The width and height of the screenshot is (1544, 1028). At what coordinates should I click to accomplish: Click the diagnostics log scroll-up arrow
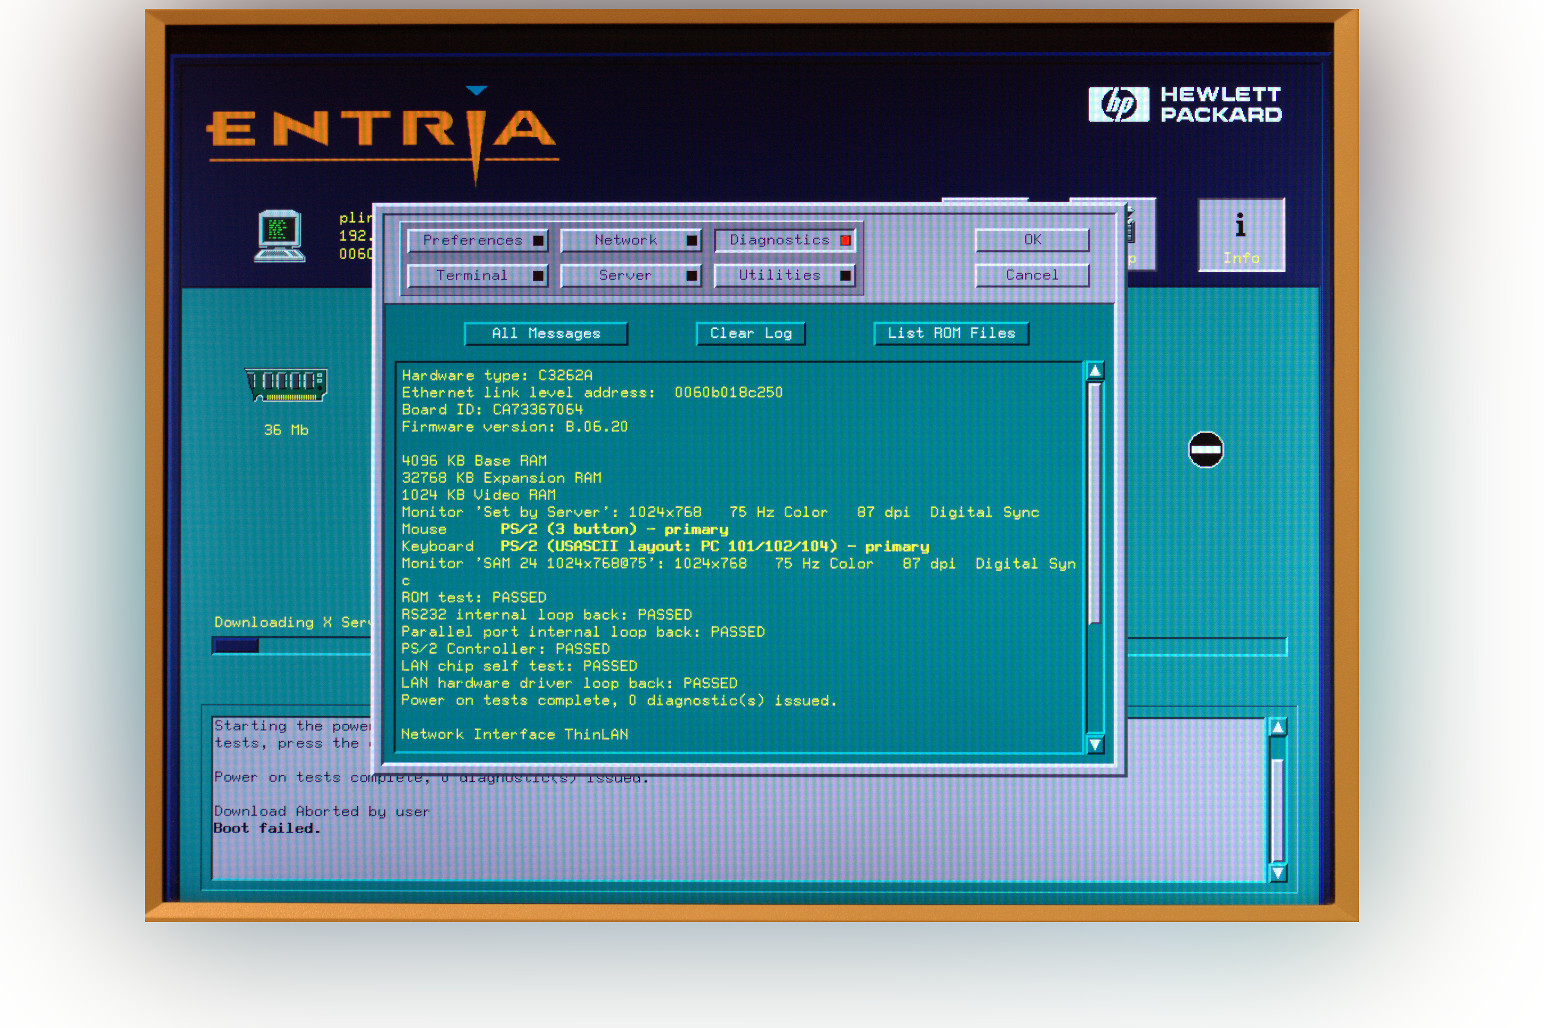coord(1095,371)
